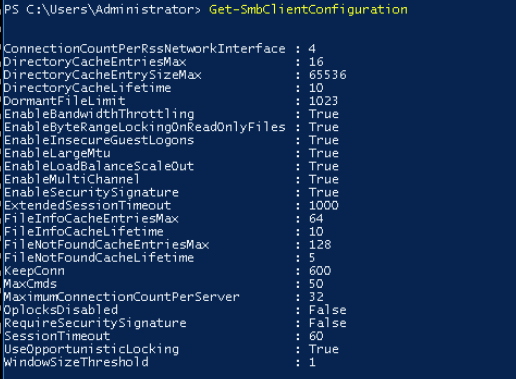This screenshot has width=516, height=379.
Task: Click the FileInfoCacheEntriesMax value 64
Action: [316, 219]
